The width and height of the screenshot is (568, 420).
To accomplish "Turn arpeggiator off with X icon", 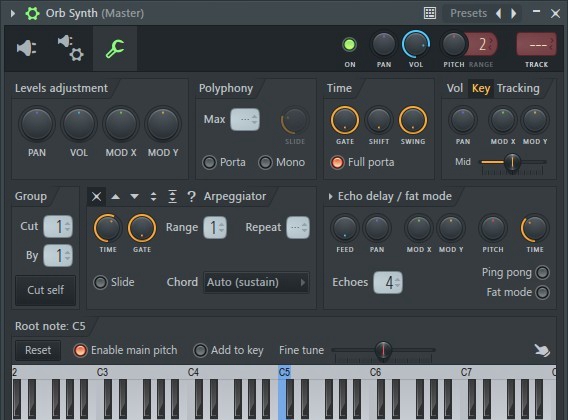I will 96,196.
